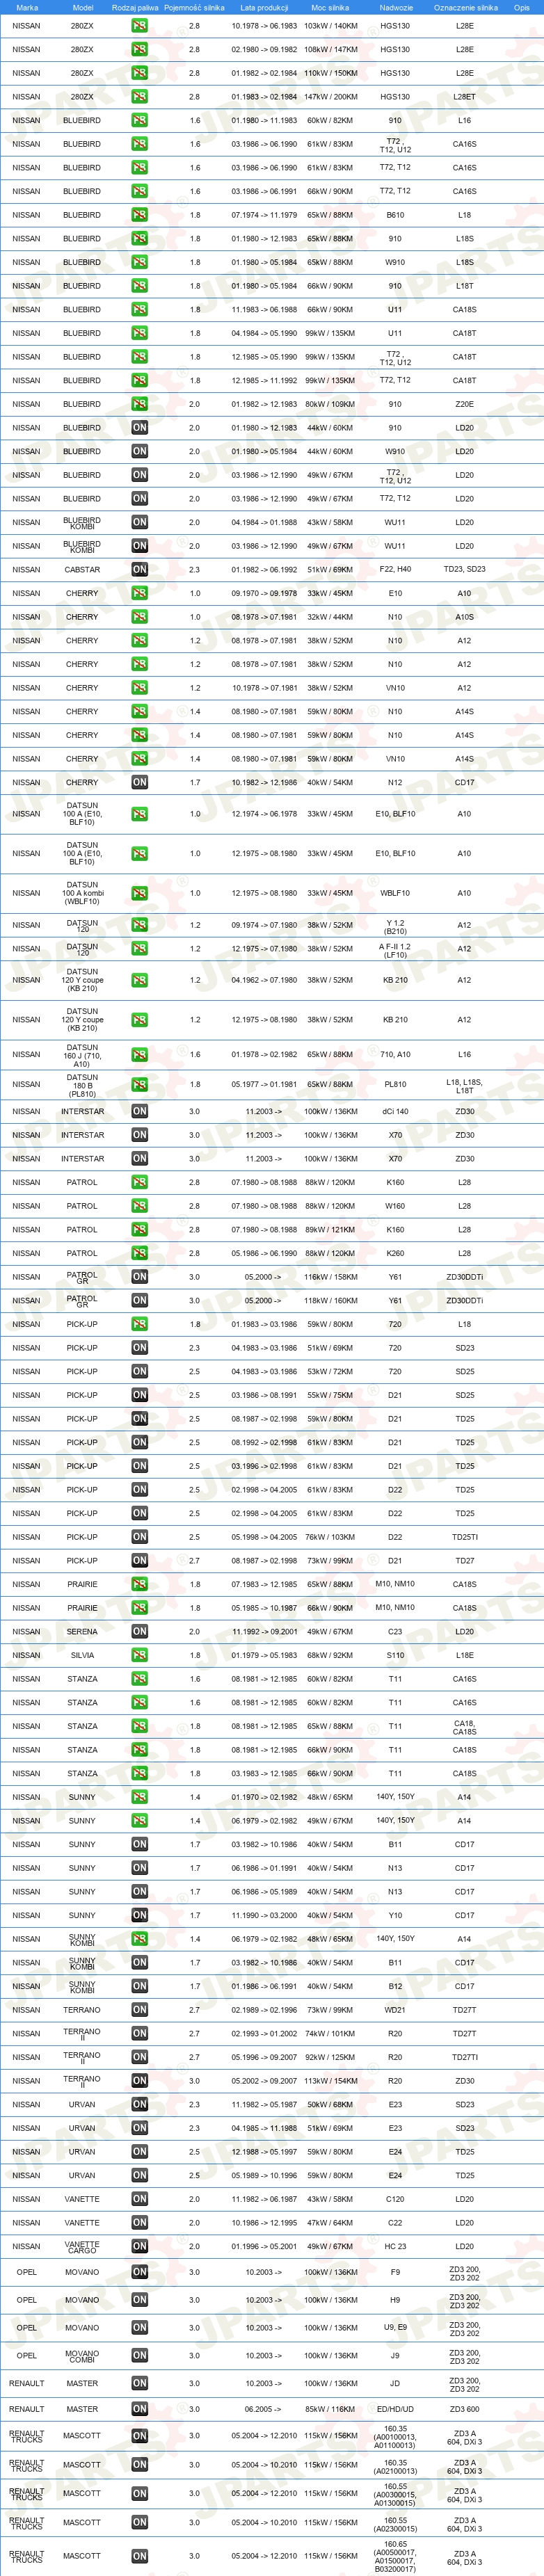Select the 'VANETTE CARGO' model cell
The image size is (544, 2576).
point(82,2246)
